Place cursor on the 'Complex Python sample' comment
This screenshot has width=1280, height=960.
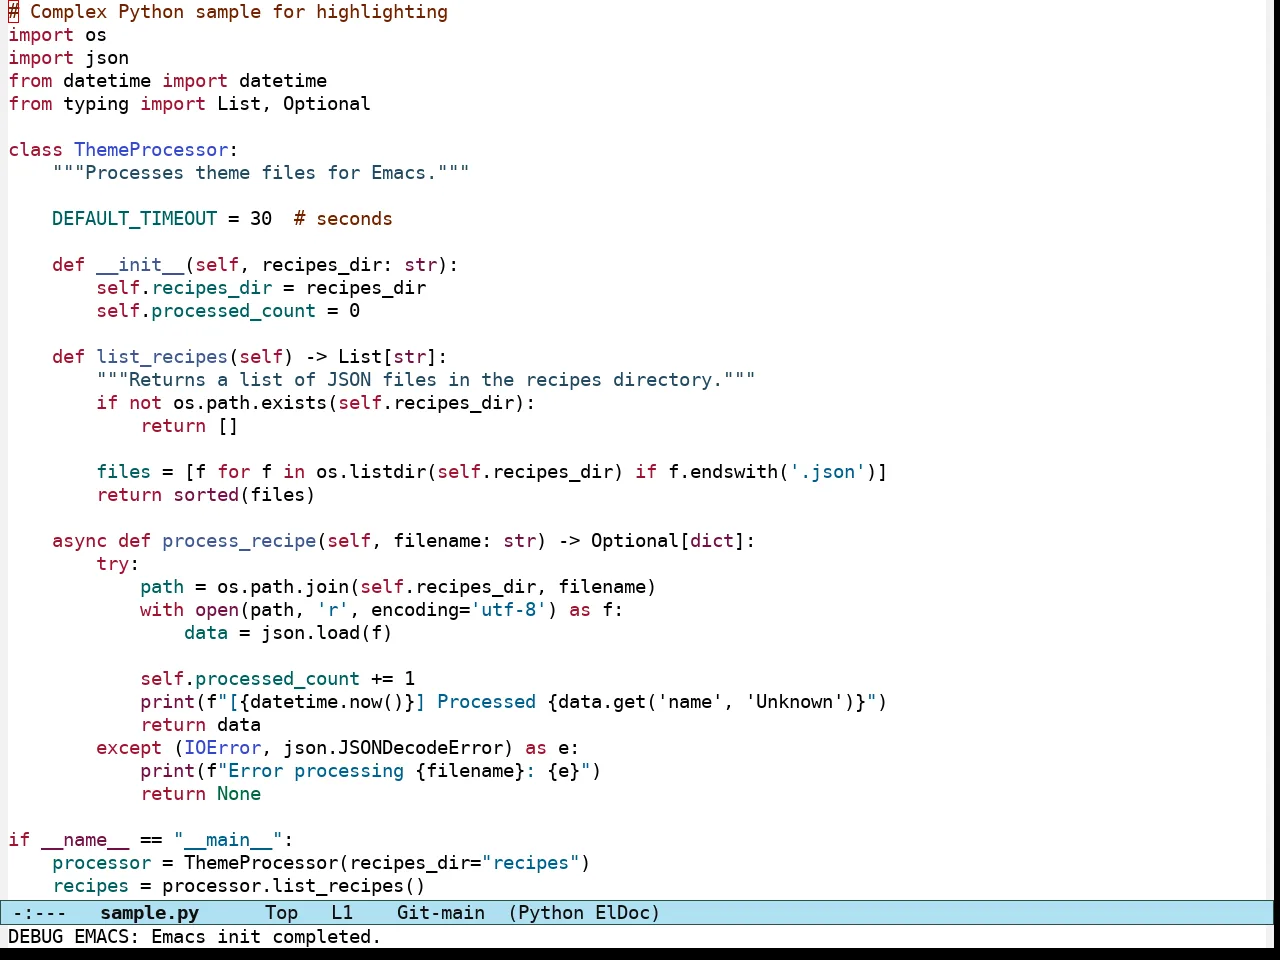point(228,12)
